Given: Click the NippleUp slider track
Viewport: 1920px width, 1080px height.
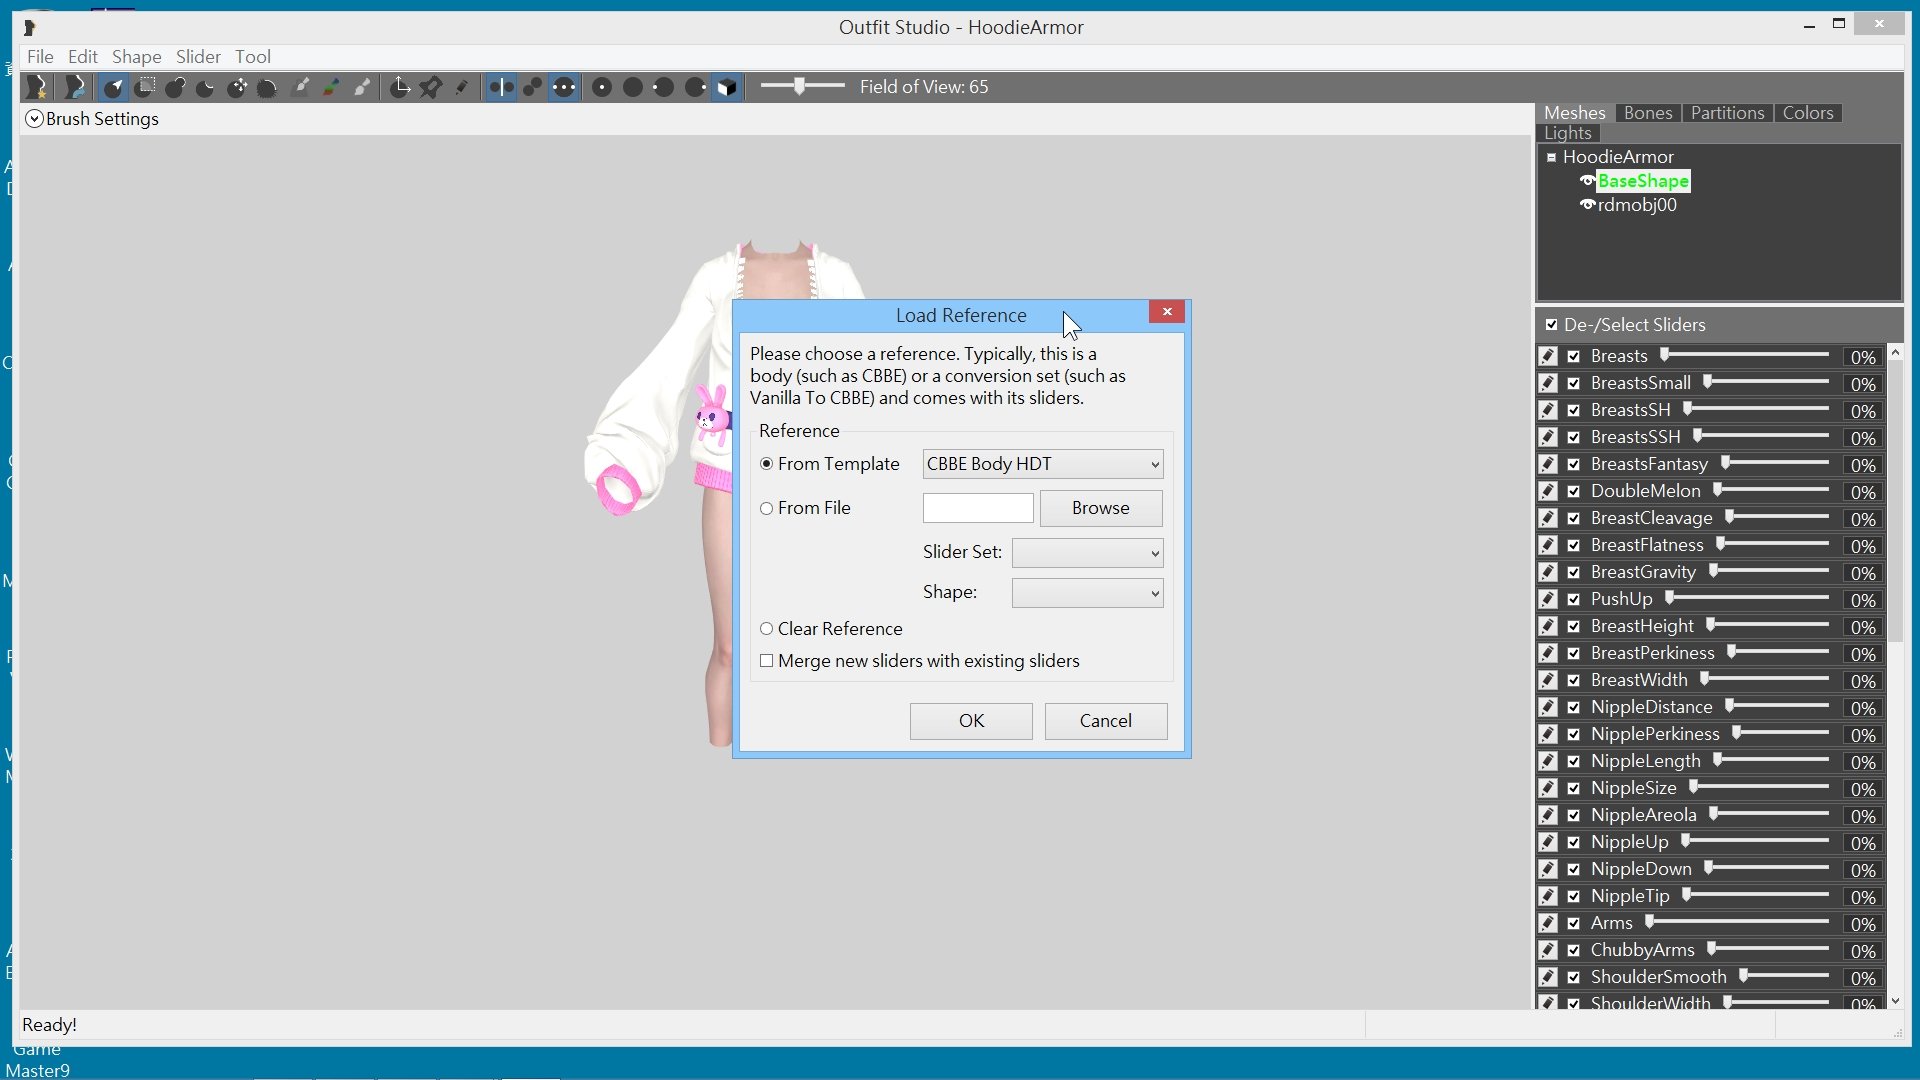Looking at the screenshot, I should [x=1755, y=842].
